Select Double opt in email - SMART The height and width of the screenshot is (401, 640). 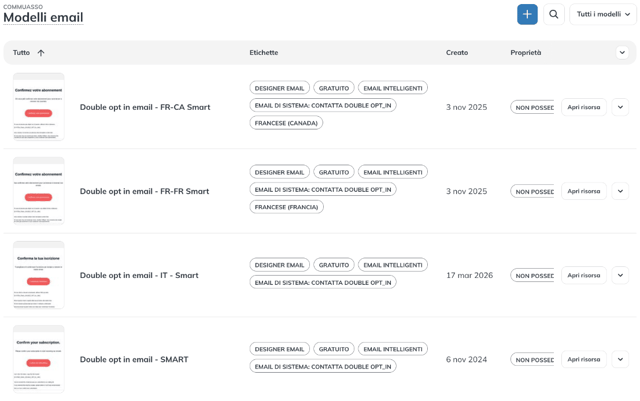click(x=134, y=360)
